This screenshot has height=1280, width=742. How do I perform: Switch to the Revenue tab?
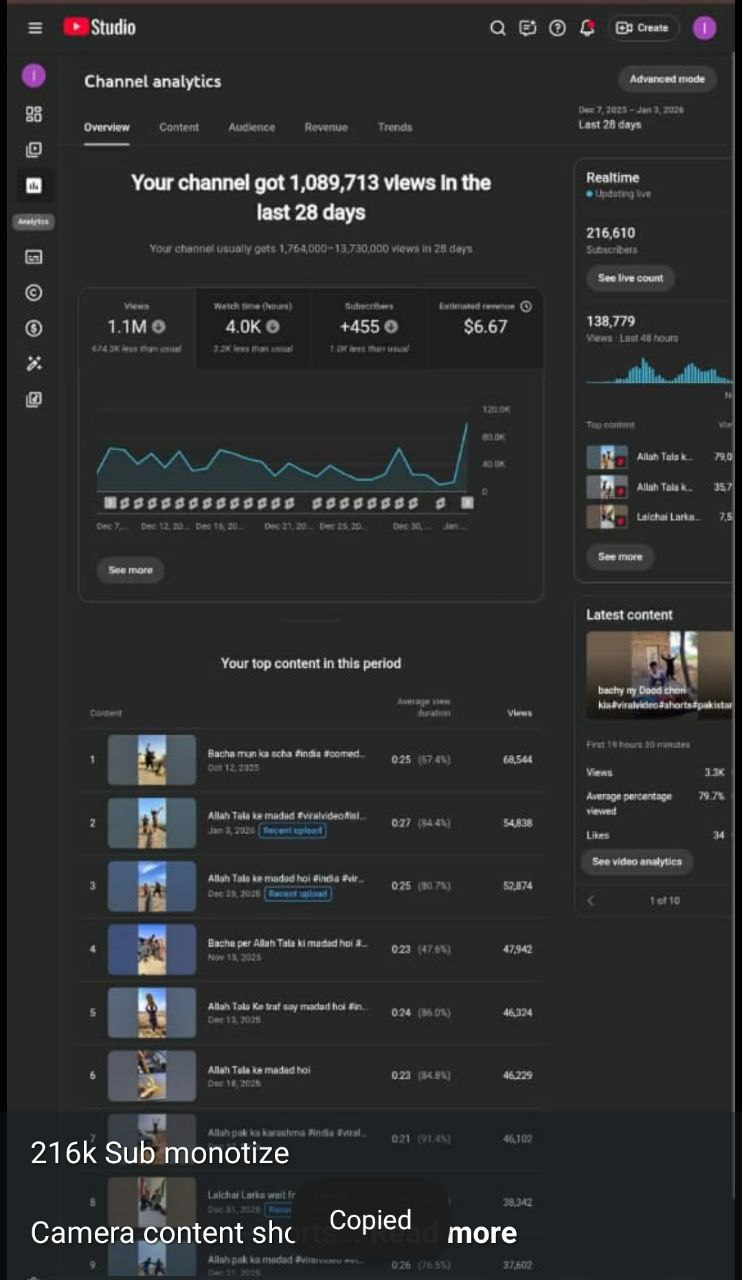[x=326, y=127]
